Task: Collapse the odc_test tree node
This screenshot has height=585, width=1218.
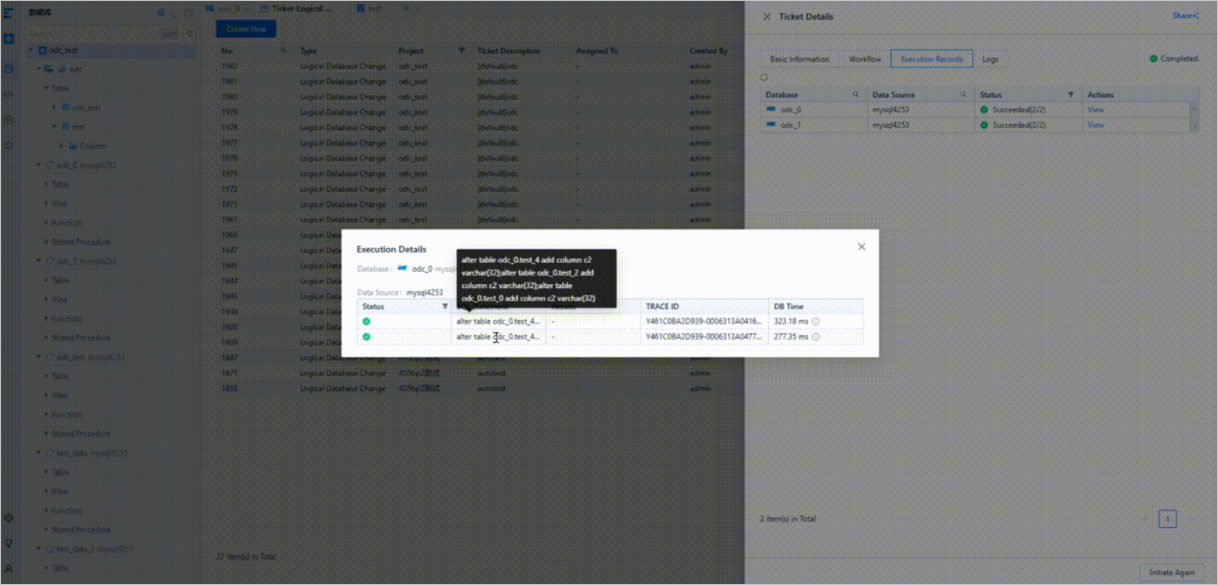Action: (30, 50)
